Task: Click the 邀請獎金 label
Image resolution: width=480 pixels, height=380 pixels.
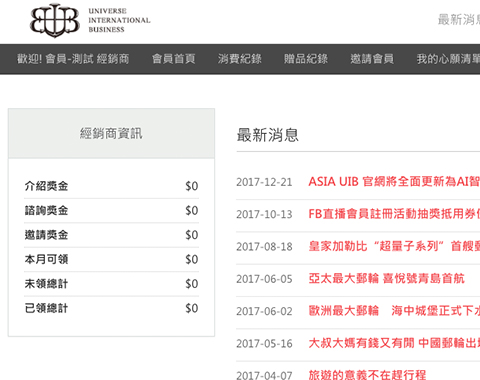Action: [46, 235]
